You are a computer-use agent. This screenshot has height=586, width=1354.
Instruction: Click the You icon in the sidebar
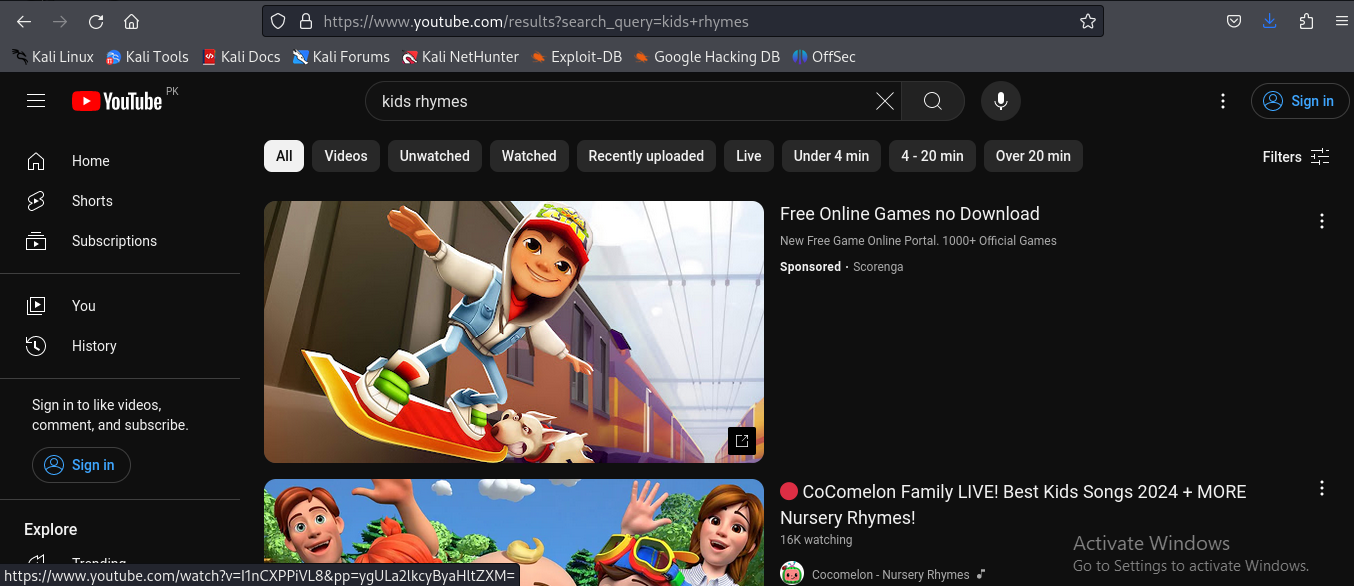(36, 306)
